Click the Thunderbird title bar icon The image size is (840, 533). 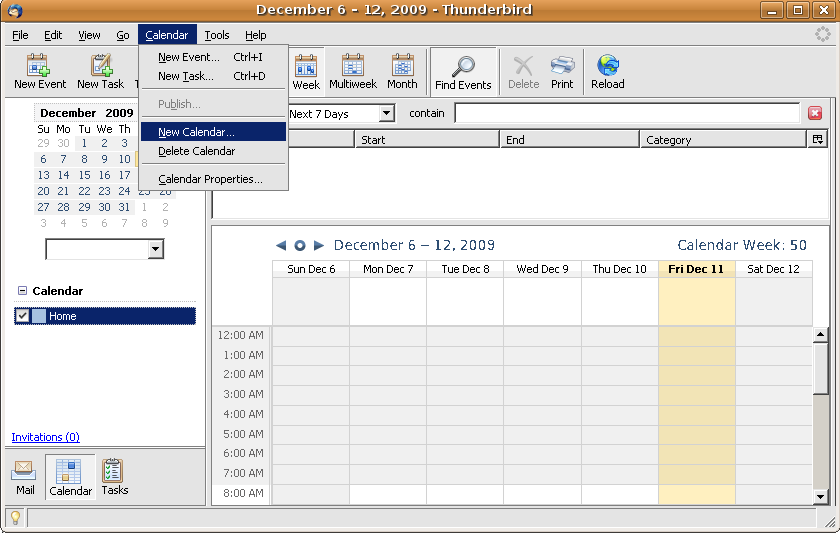(x=14, y=10)
